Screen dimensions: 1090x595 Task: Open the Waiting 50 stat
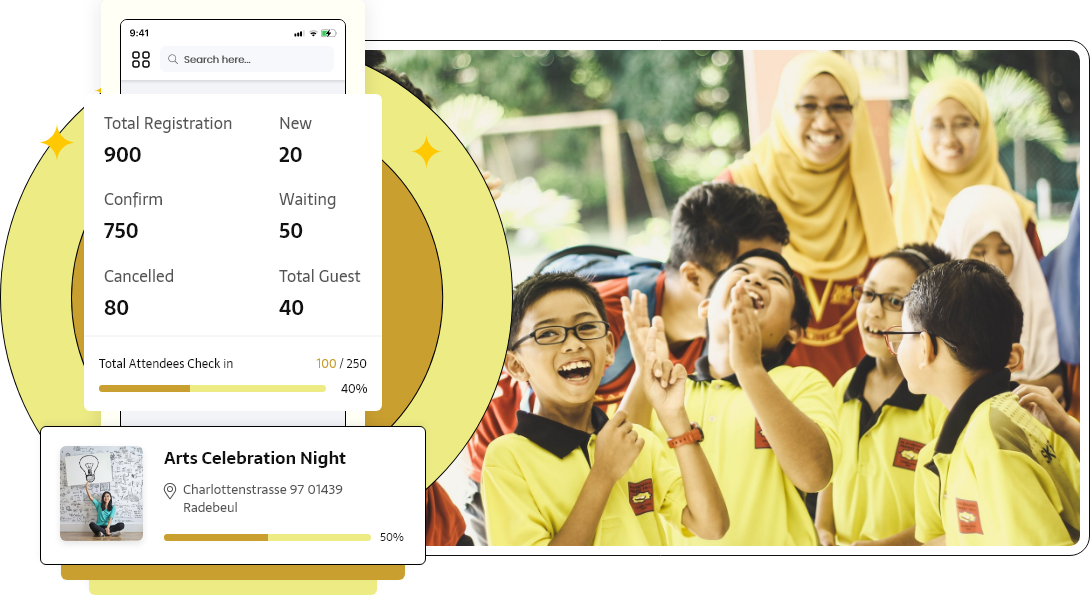click(x=307, y=215)
